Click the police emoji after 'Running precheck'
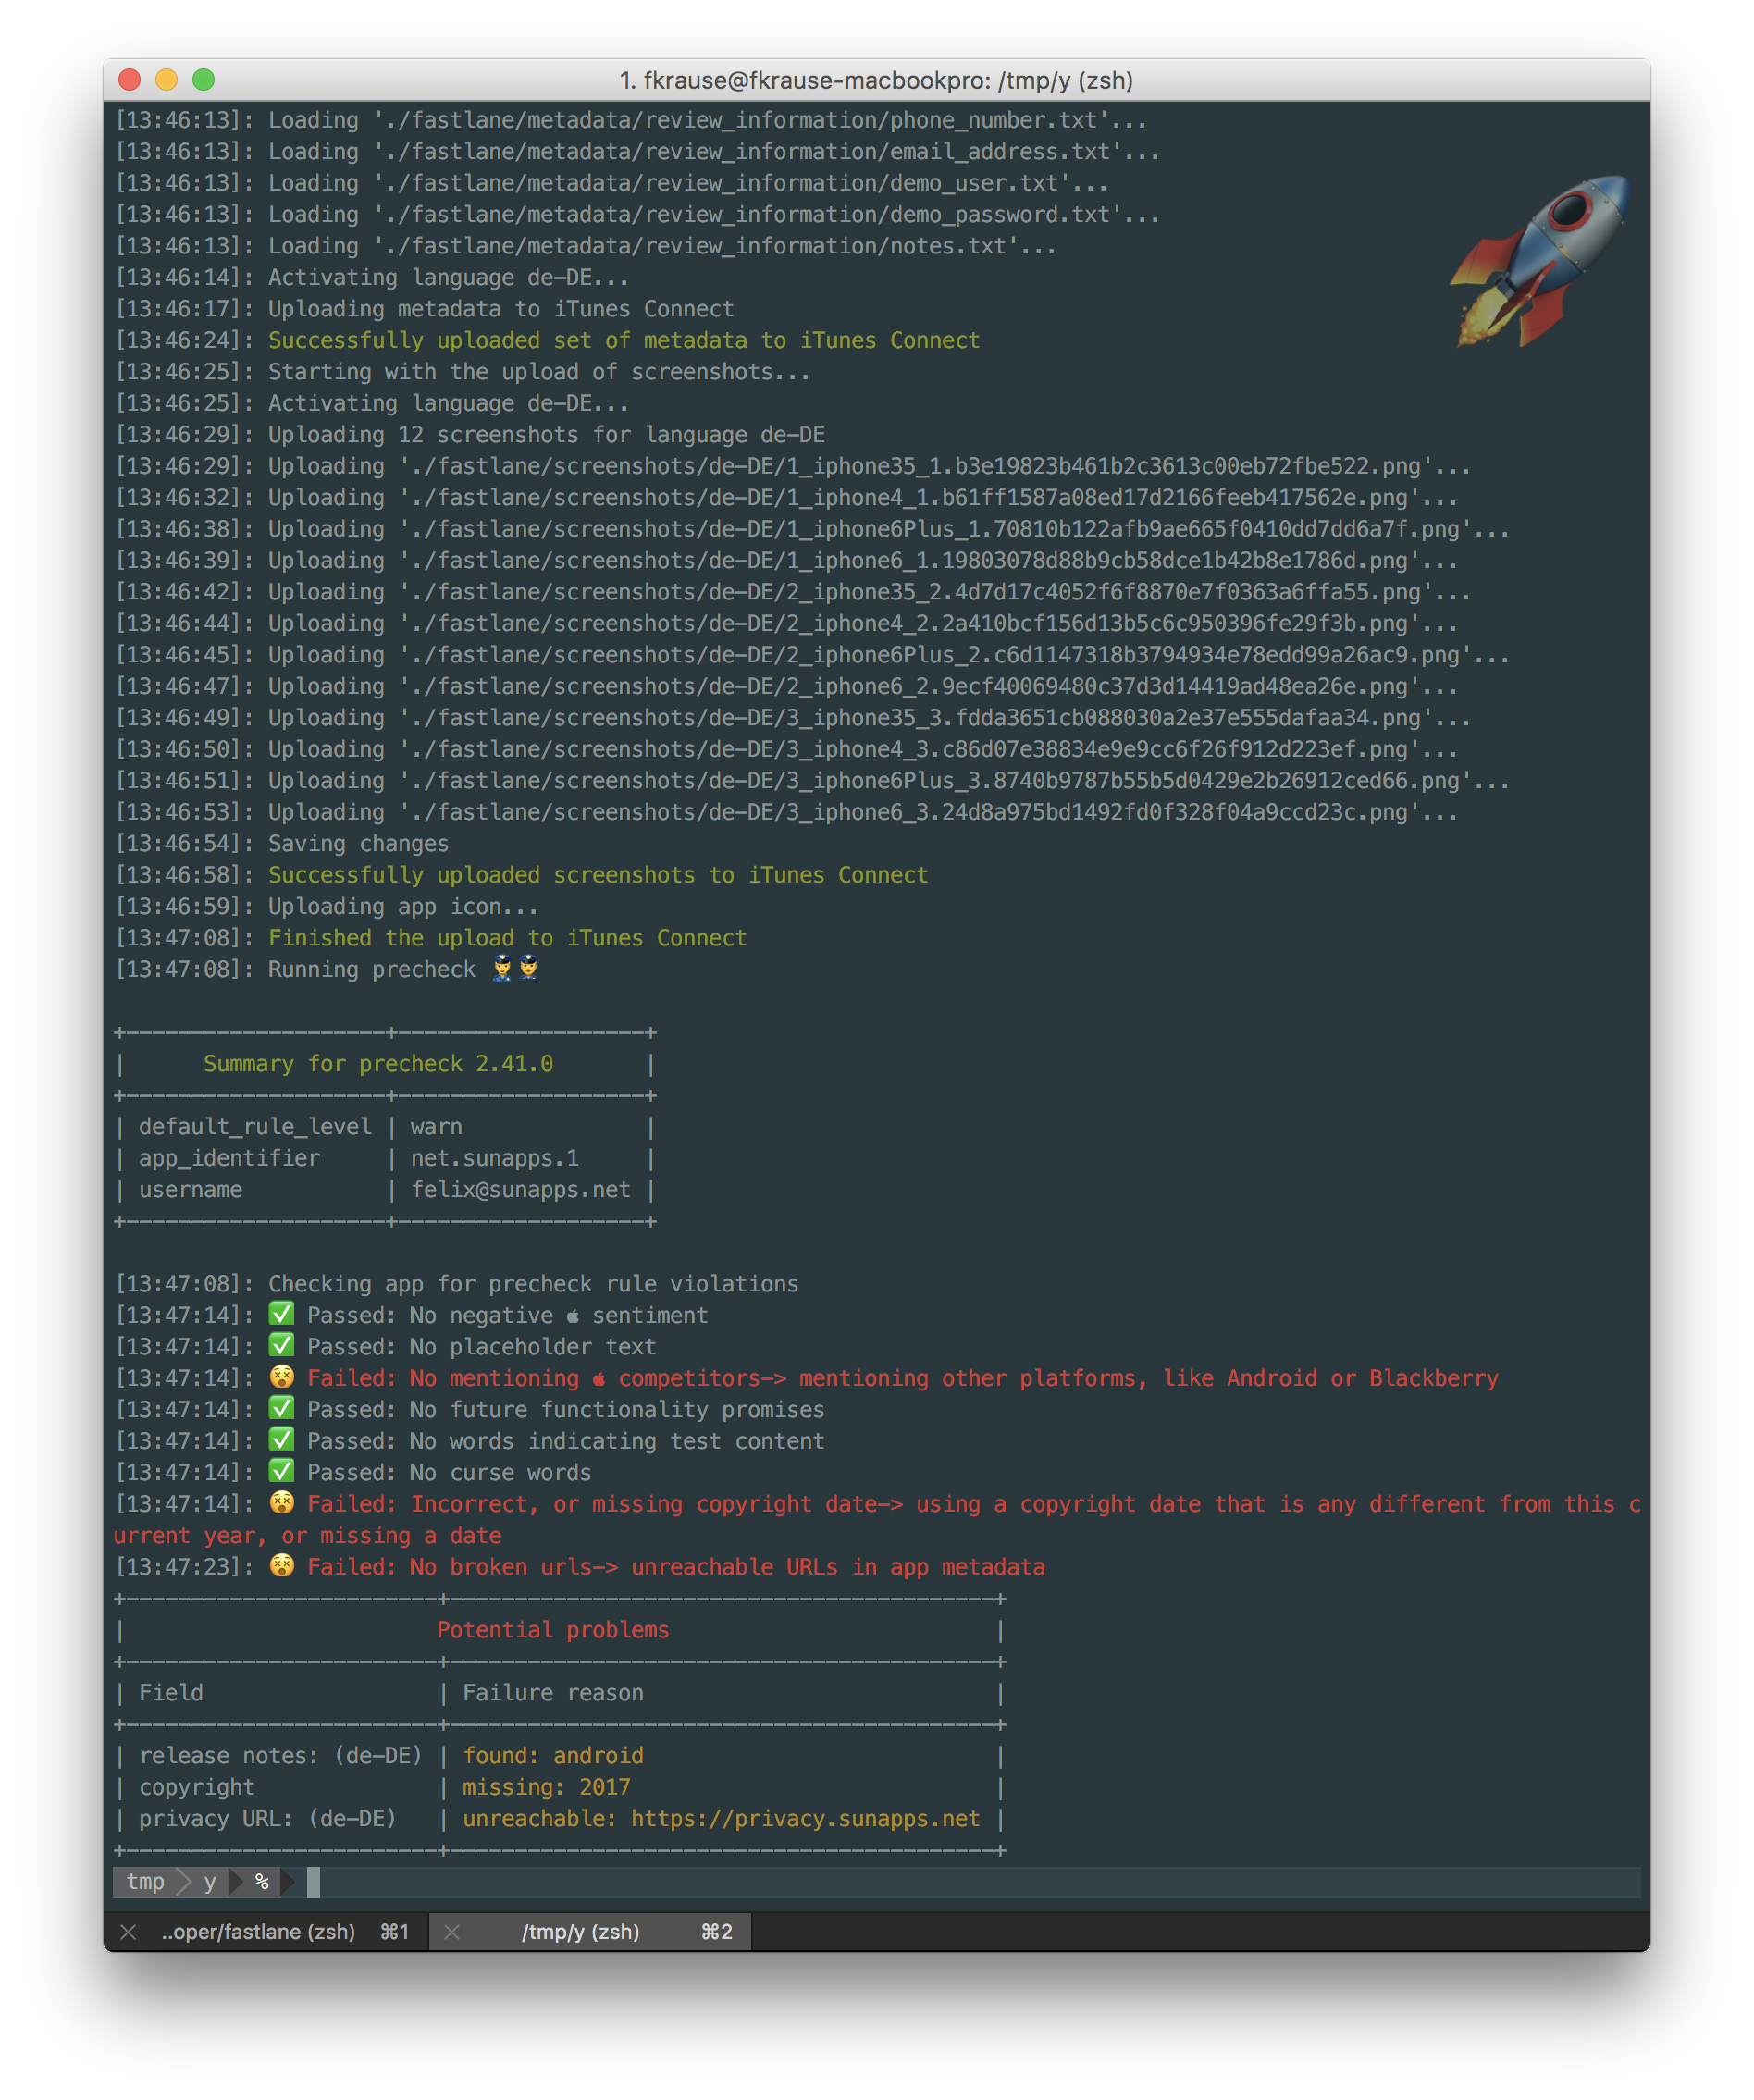Viewport: 1754px width, 2100px height. pyautogui.click(x=515, y=968)
